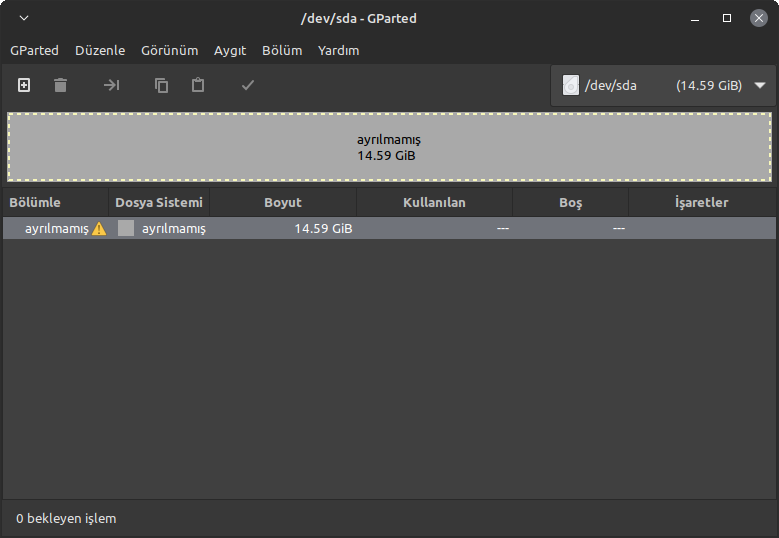The image size is (779, 538).
Task: Select the unallocated 14.59 GiB disk graphic
Action: tap(390, 147)
